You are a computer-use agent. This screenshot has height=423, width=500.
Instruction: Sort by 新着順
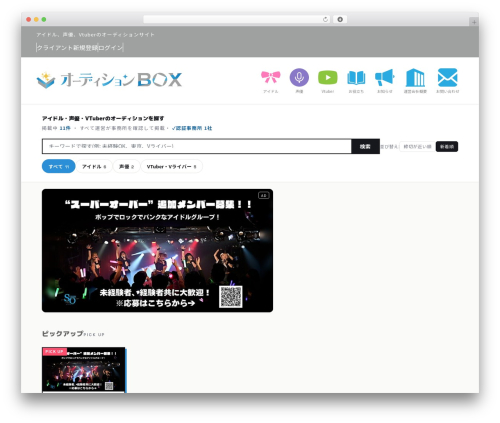point(447,146)
